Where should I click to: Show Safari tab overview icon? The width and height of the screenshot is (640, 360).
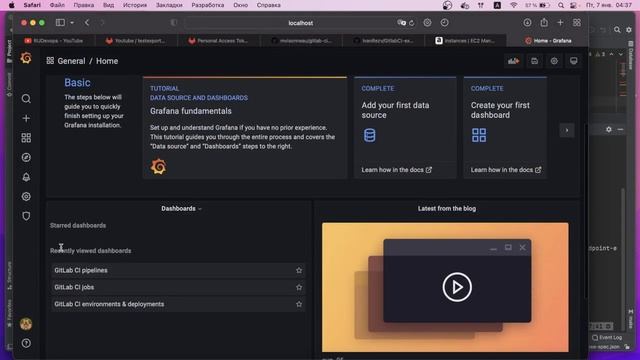[577, 23]
